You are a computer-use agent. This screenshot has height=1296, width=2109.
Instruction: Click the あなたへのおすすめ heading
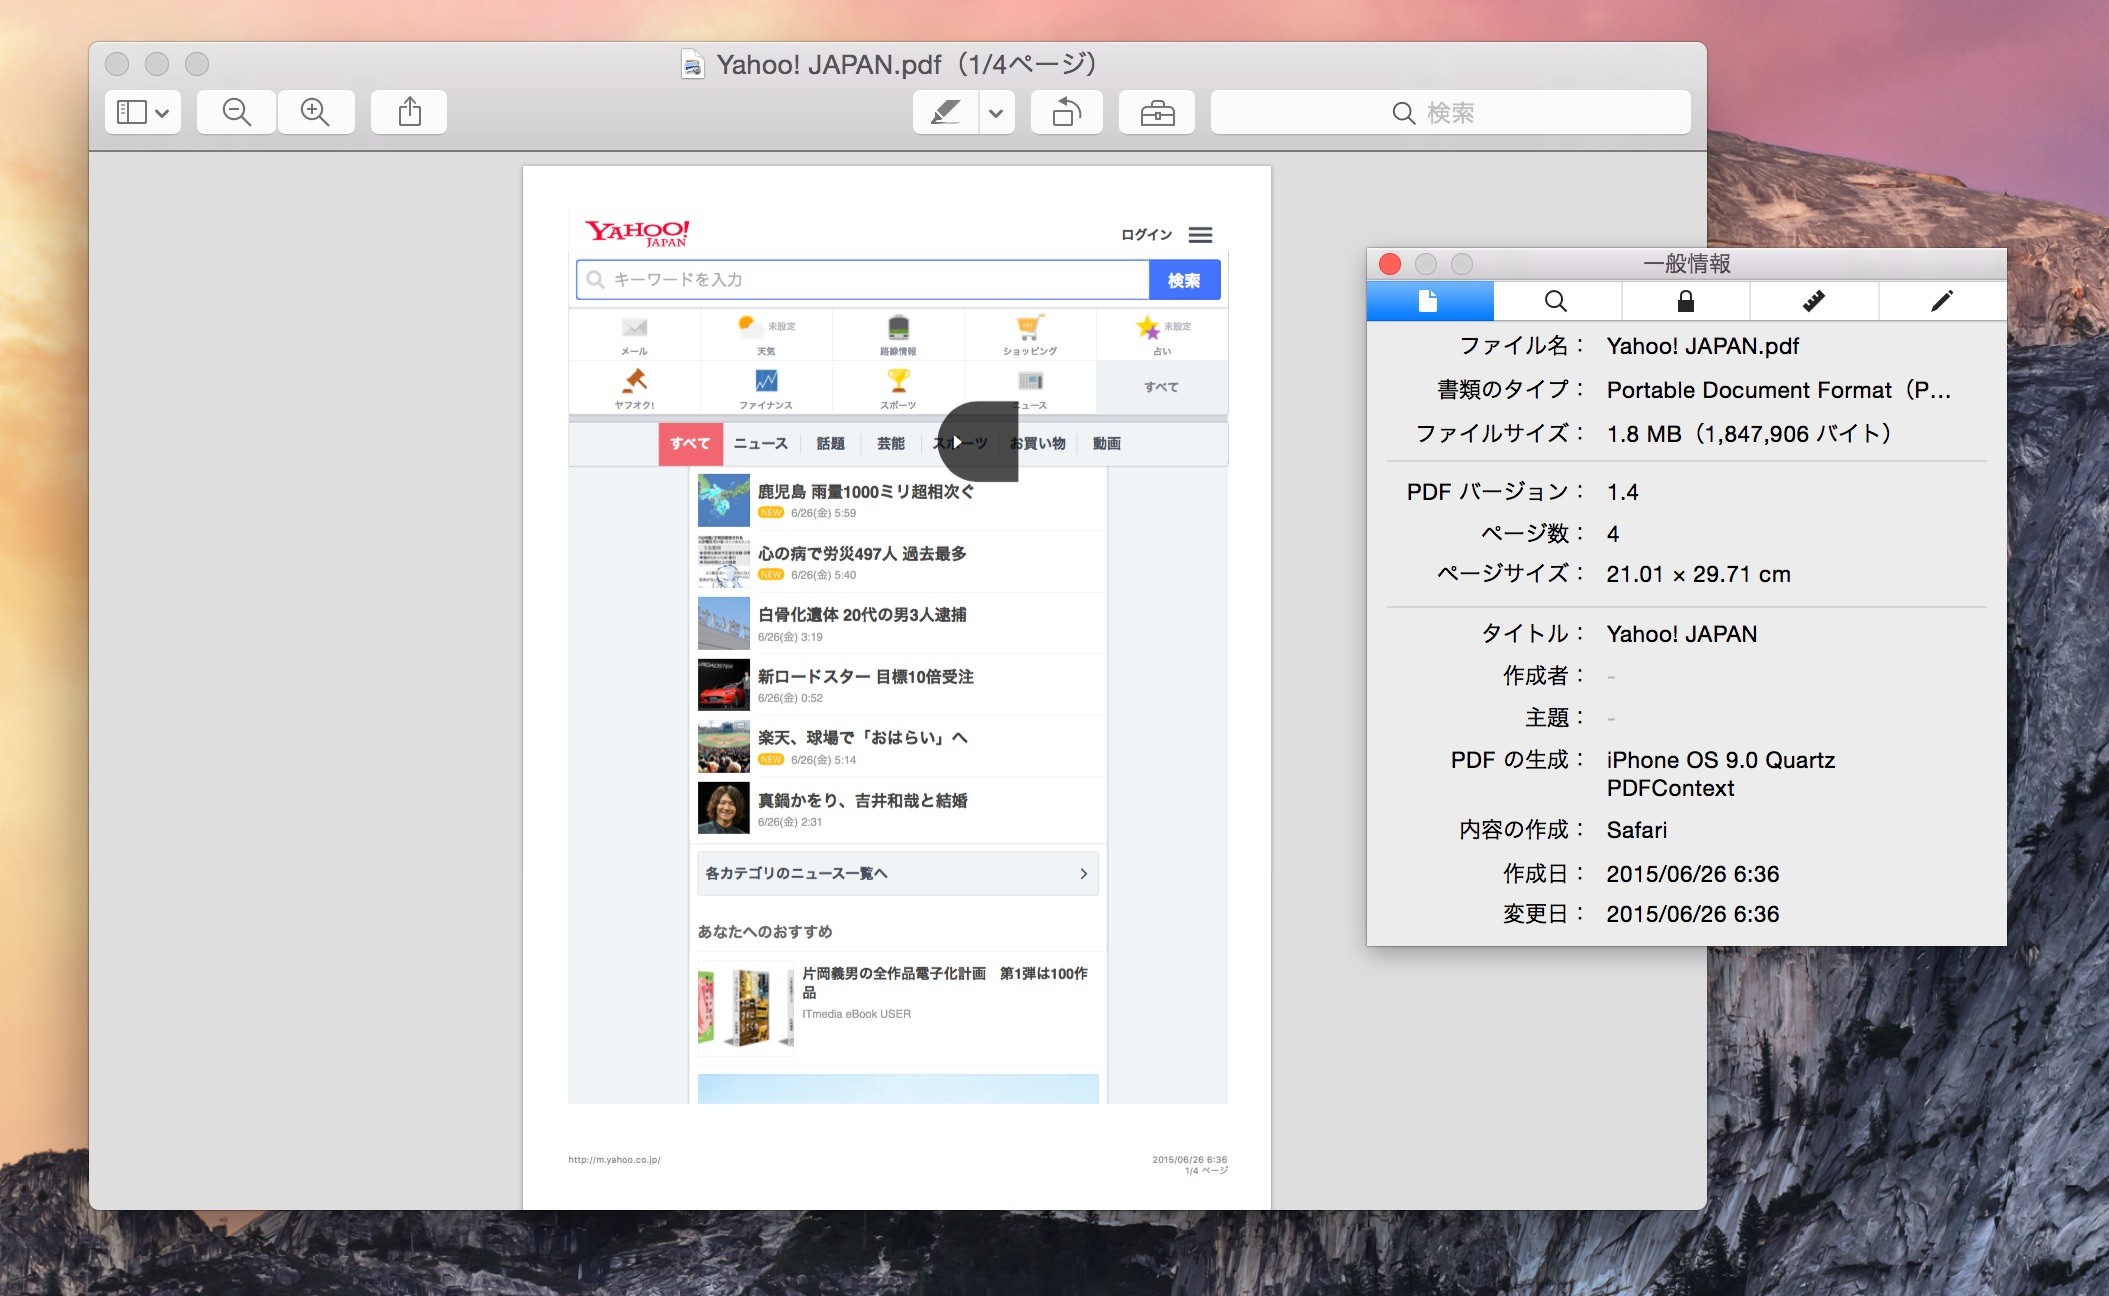tap(765, 932)
